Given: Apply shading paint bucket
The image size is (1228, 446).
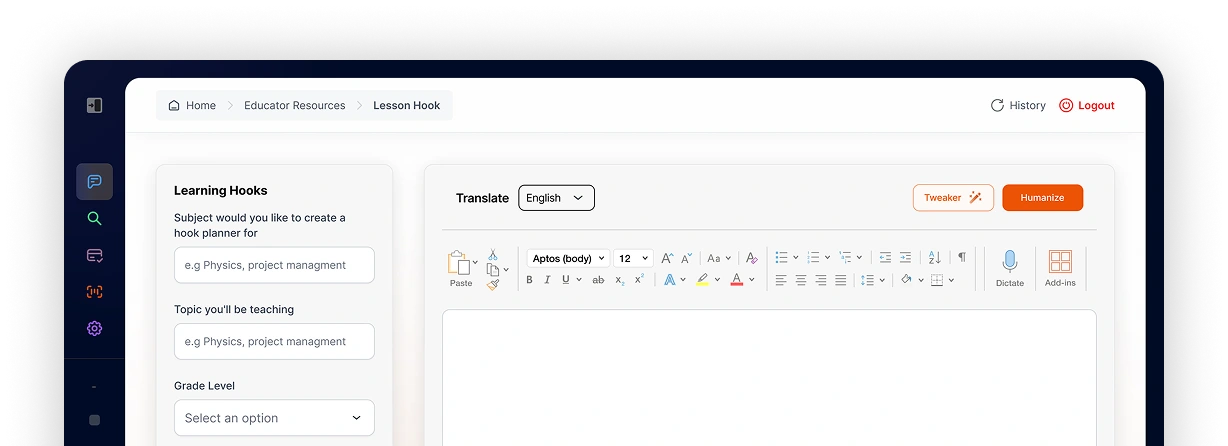Looking at the screenshot, I should pyautogui.click(x=906, y=279).
